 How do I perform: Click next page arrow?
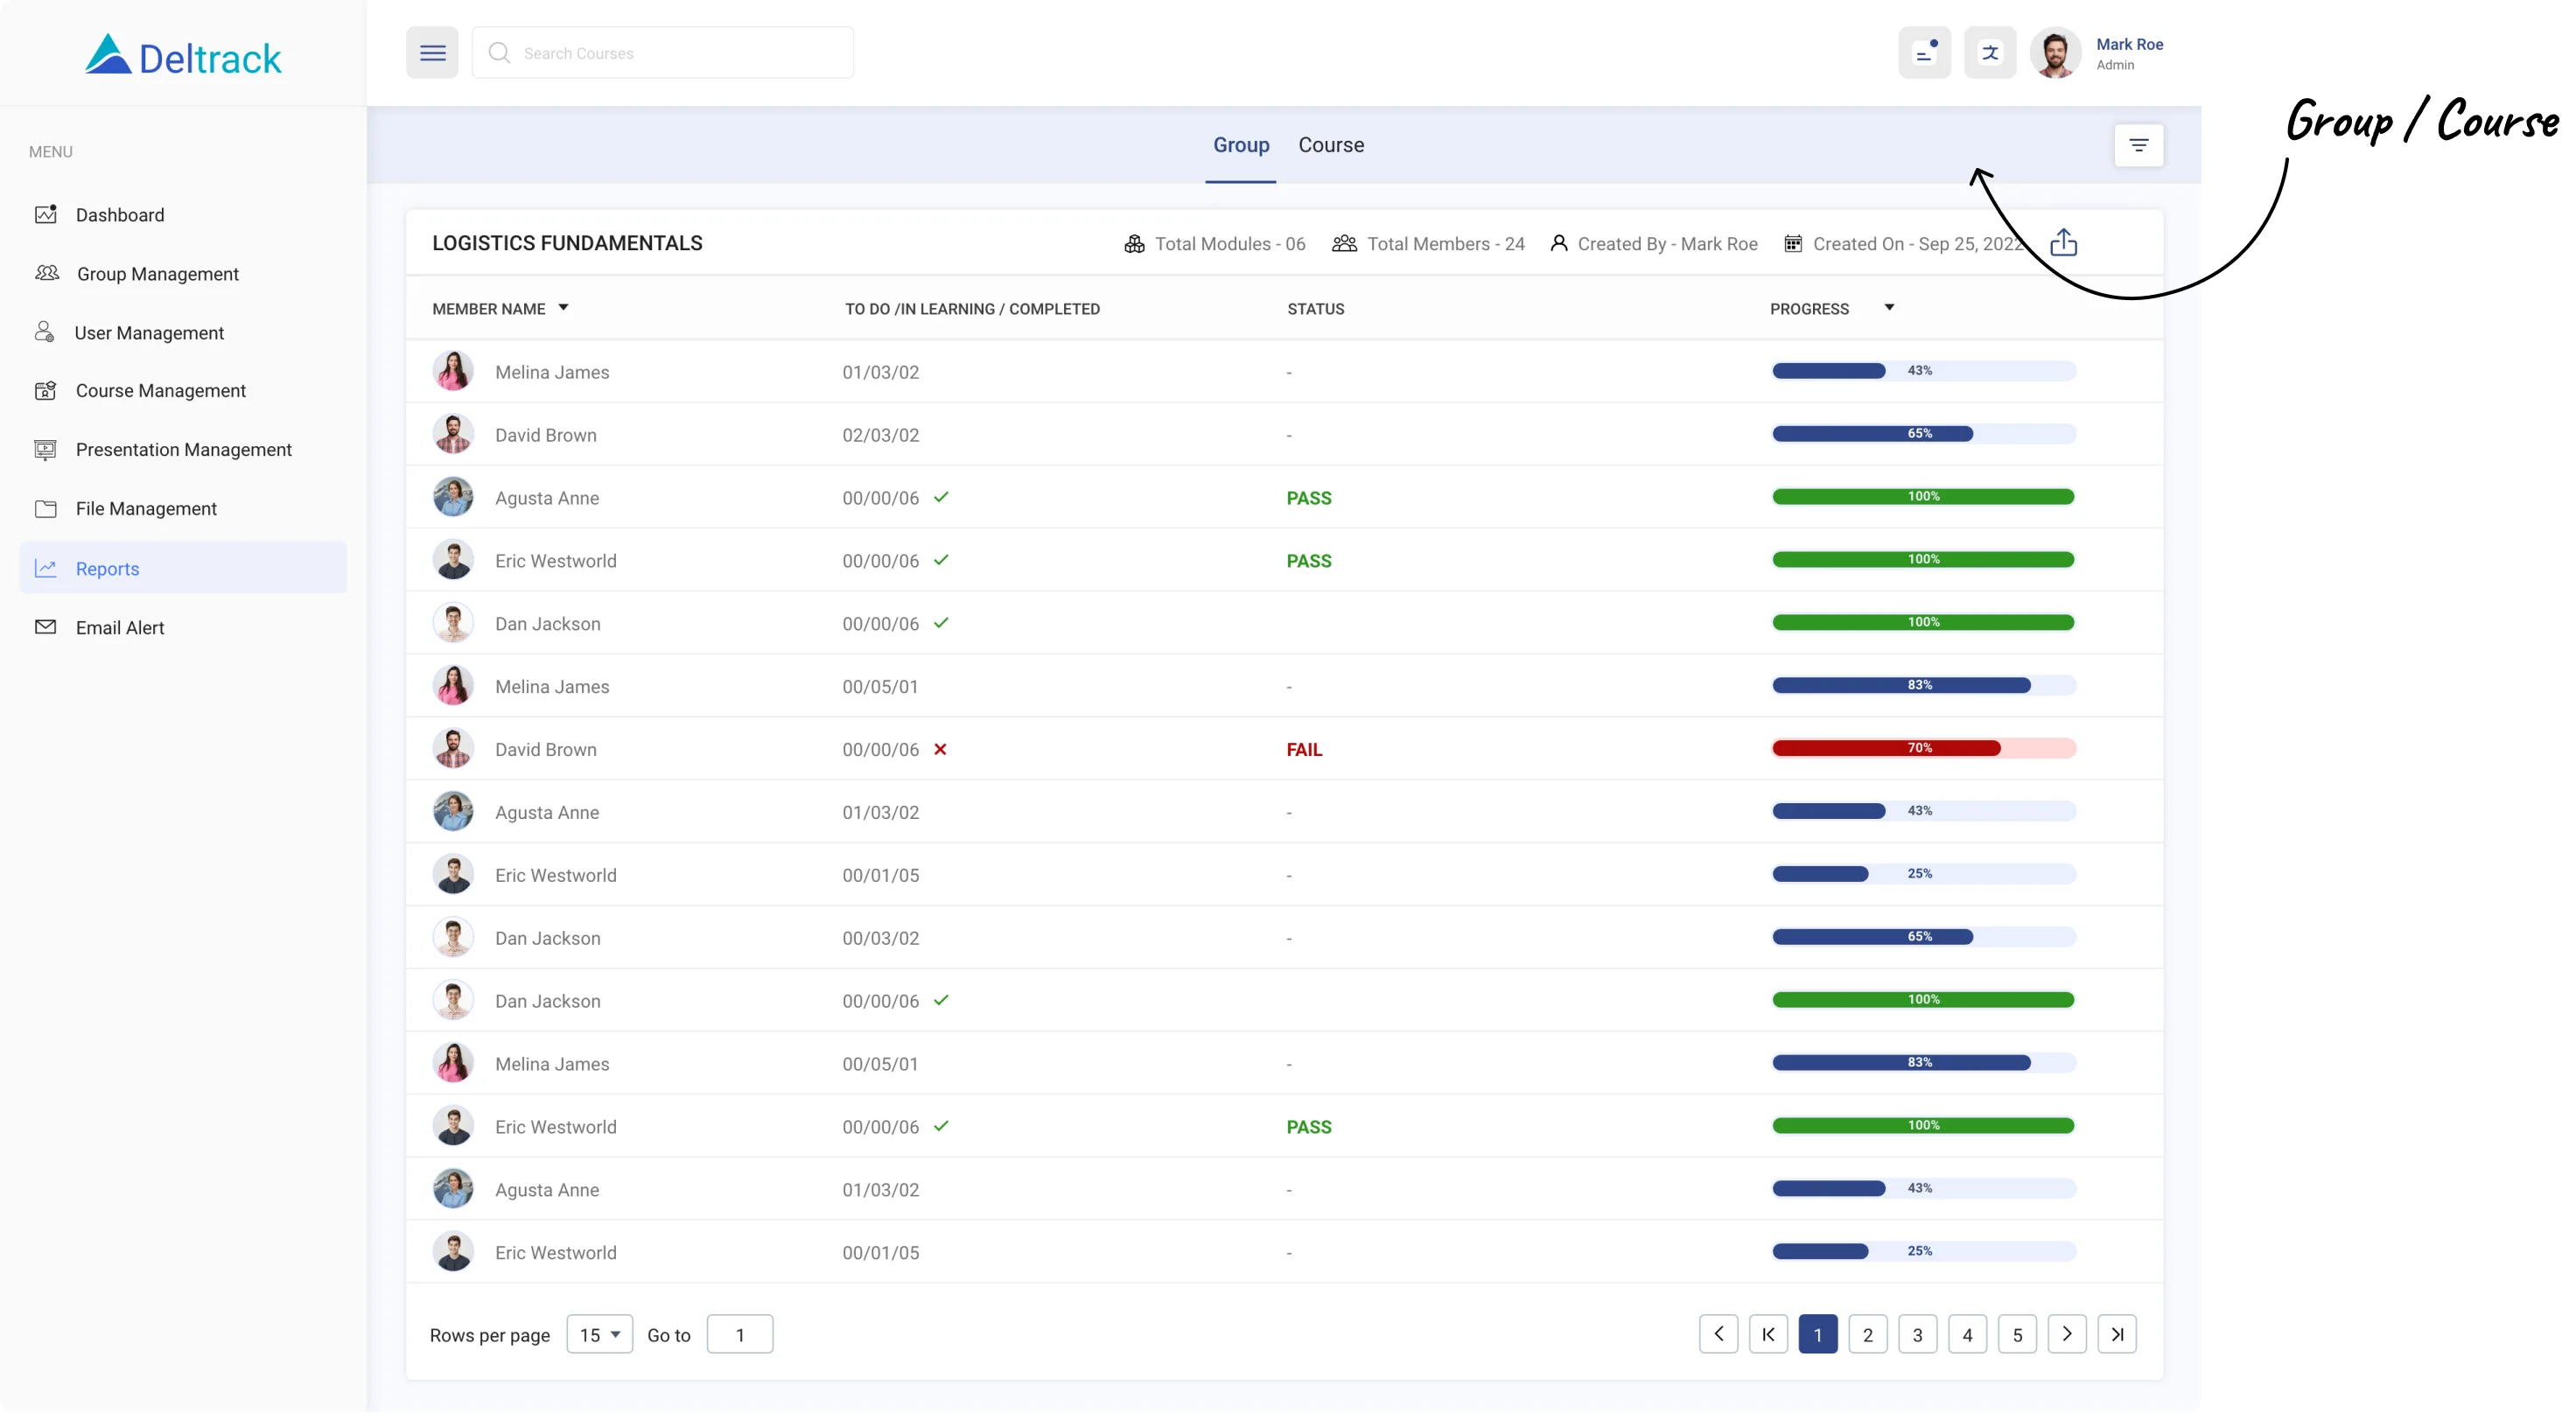(x=2066, y=1334)
